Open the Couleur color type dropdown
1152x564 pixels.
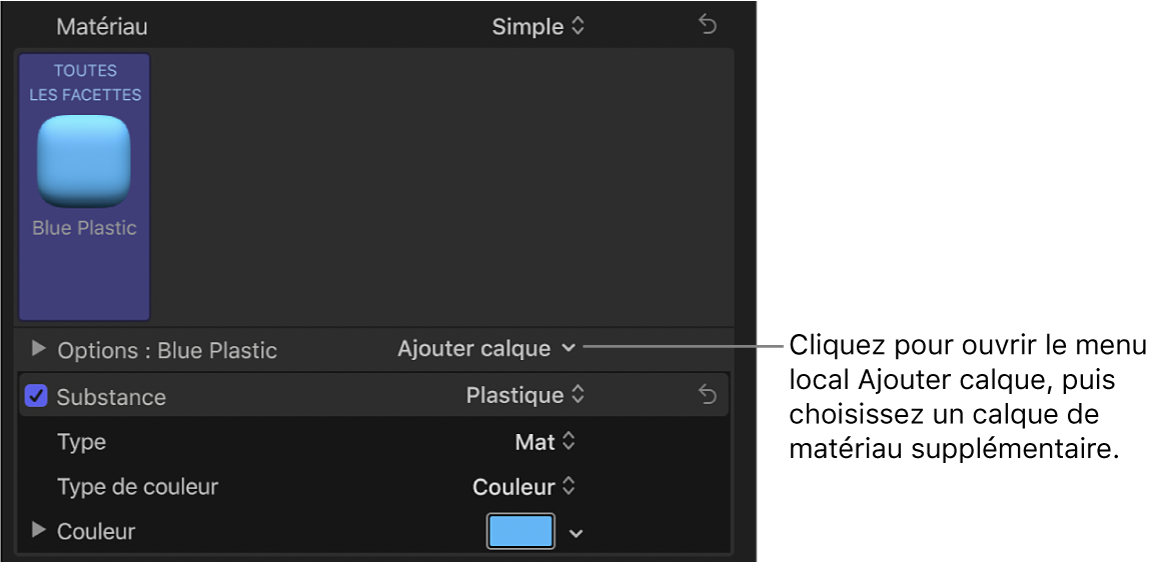(x=524, y=487)
